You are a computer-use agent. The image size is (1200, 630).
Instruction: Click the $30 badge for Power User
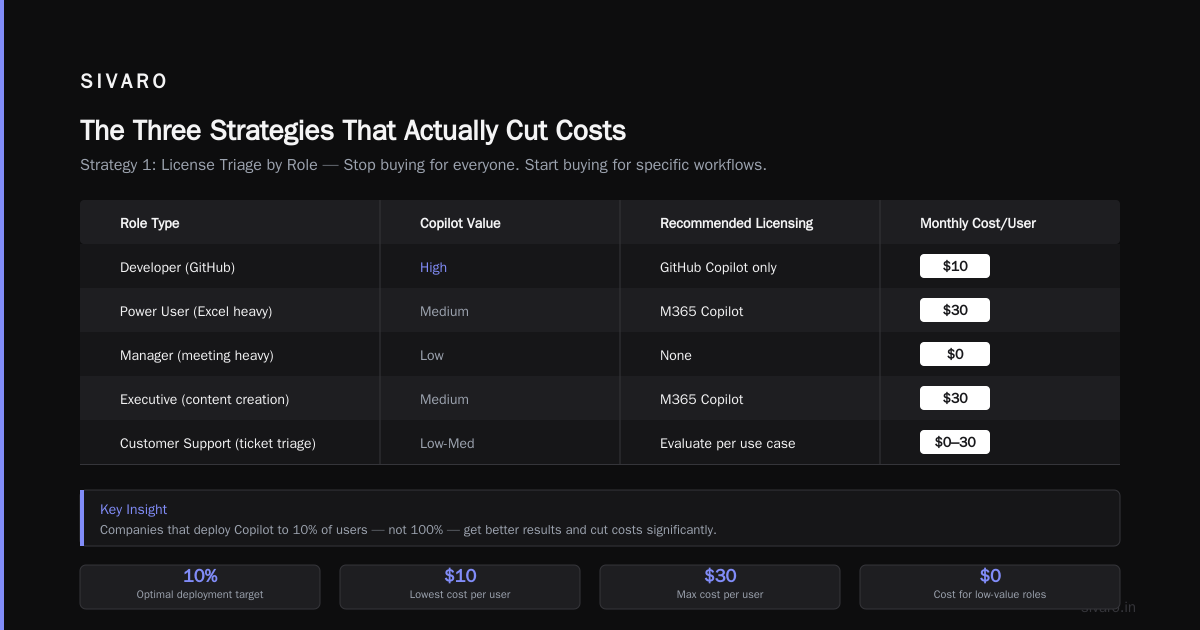coord(955,310)
